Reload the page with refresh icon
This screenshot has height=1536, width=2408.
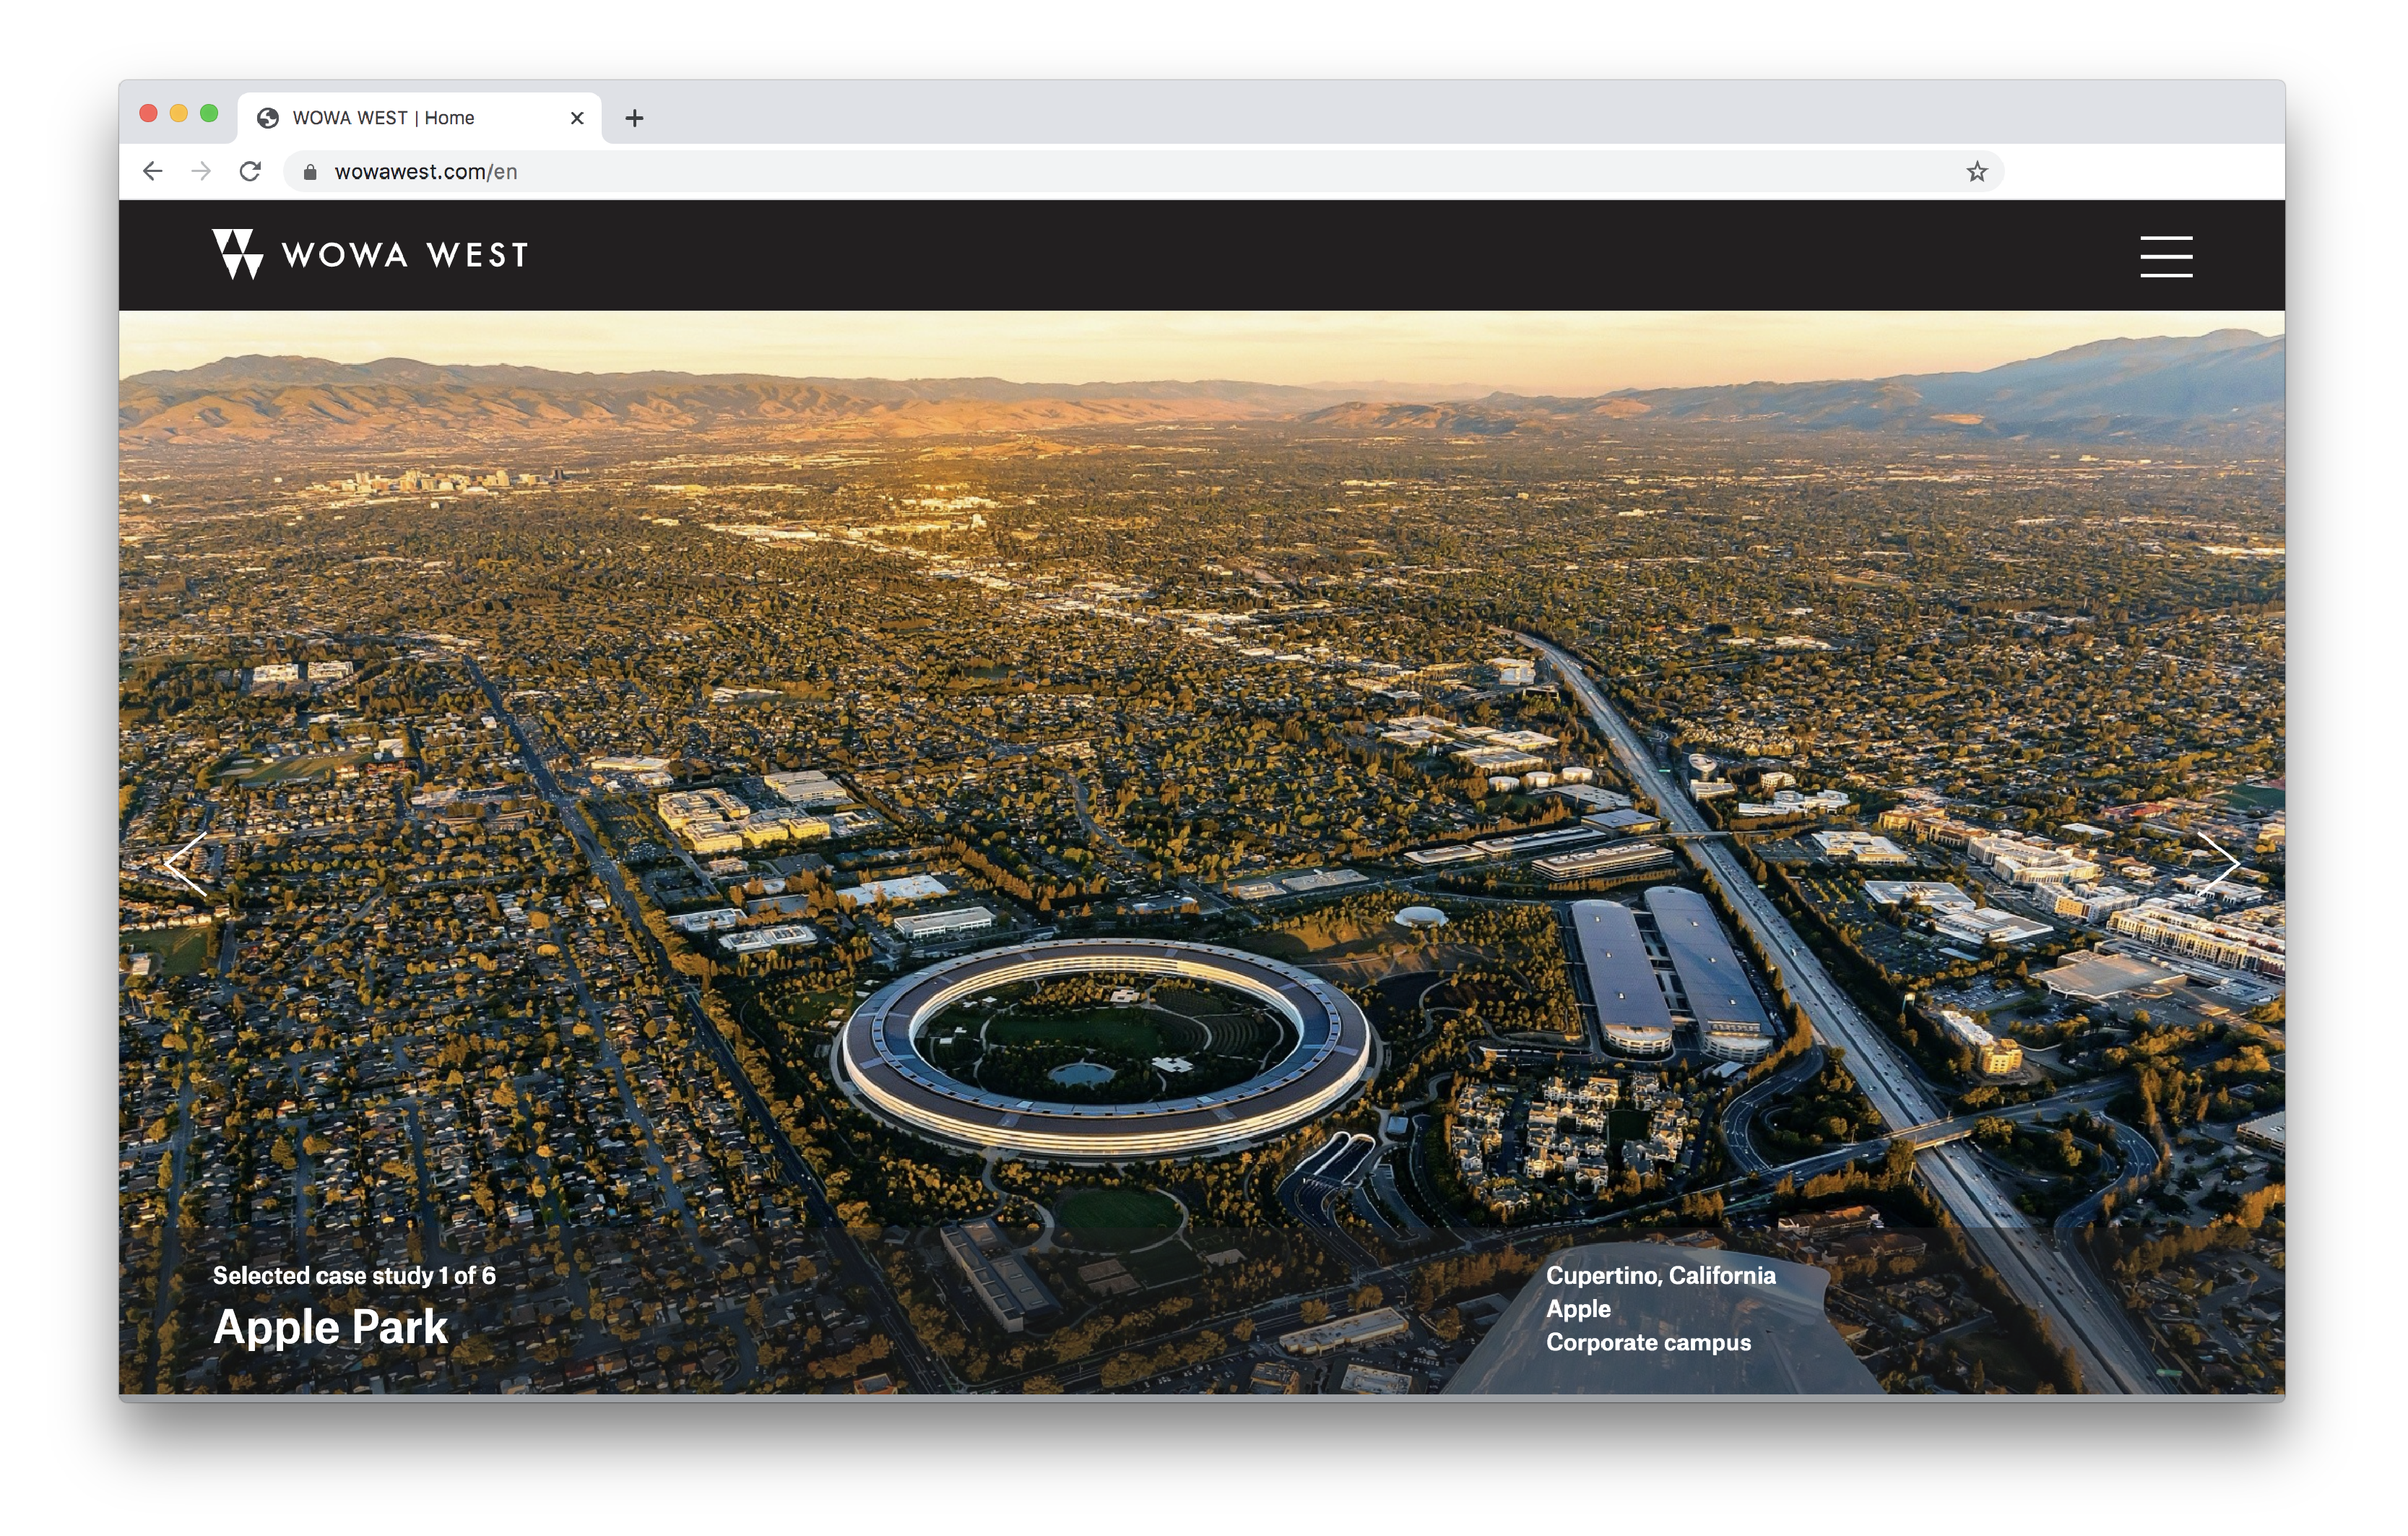coord(250,172)
